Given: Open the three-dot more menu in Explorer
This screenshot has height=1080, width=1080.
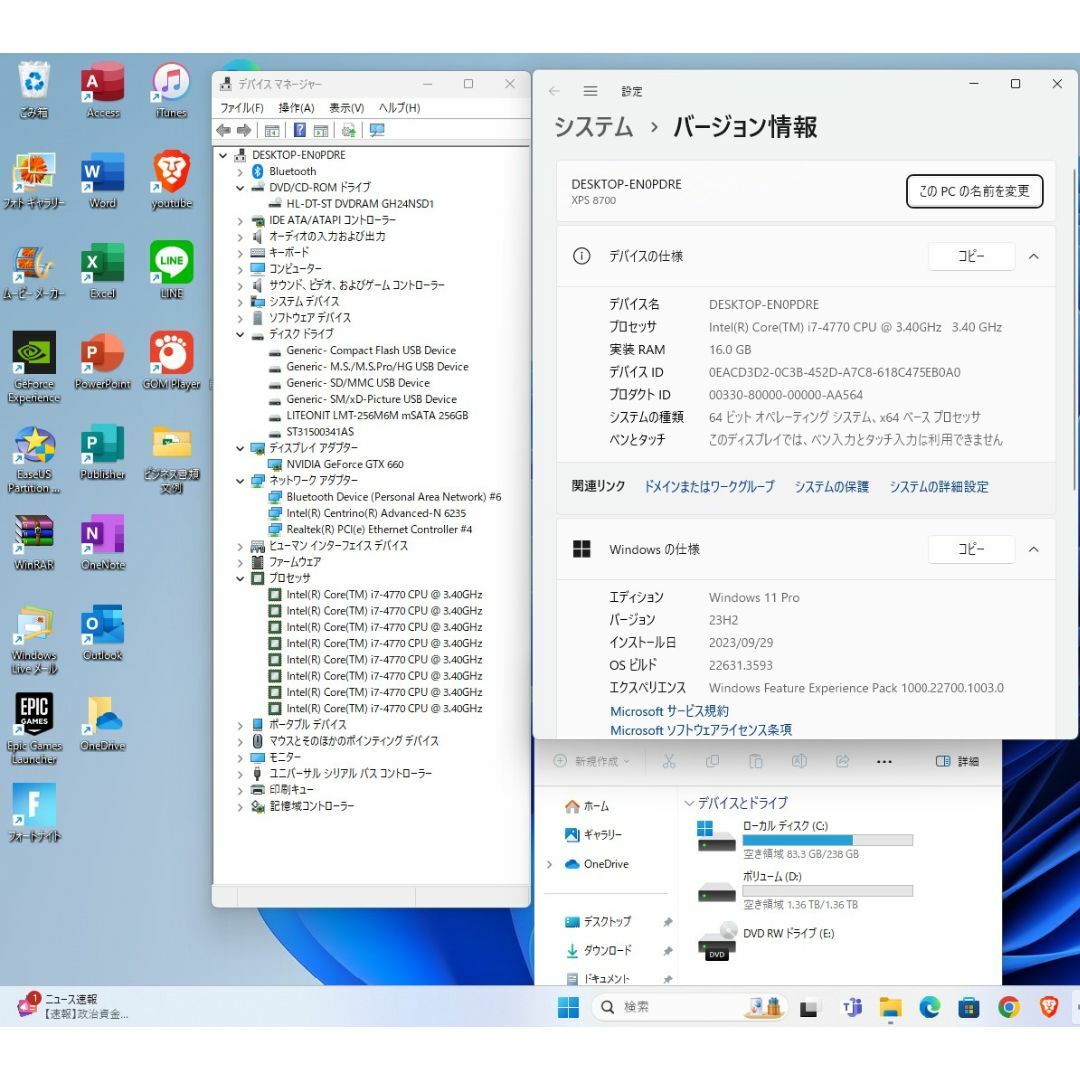Looking at the screenshot, I should click(884, 761).
